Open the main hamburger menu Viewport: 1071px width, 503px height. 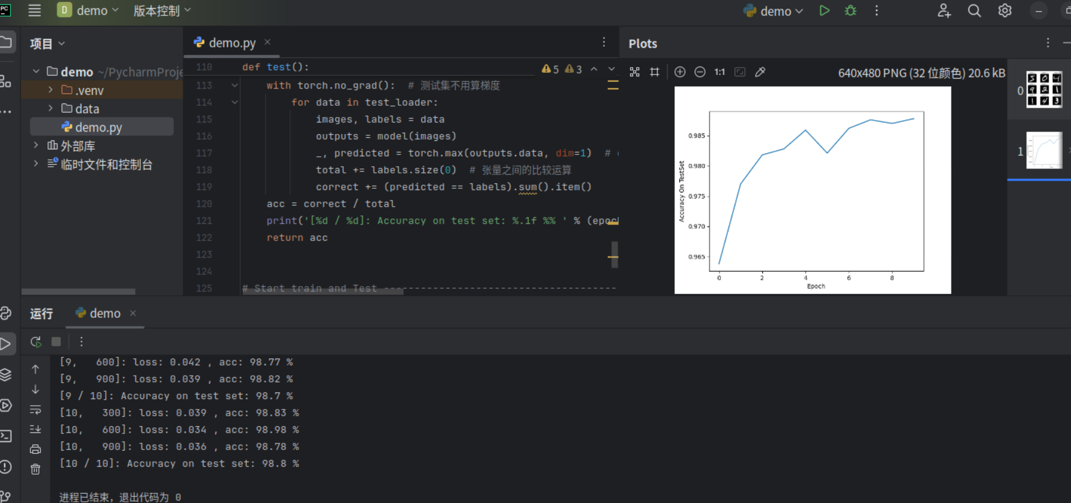point(35,10)
